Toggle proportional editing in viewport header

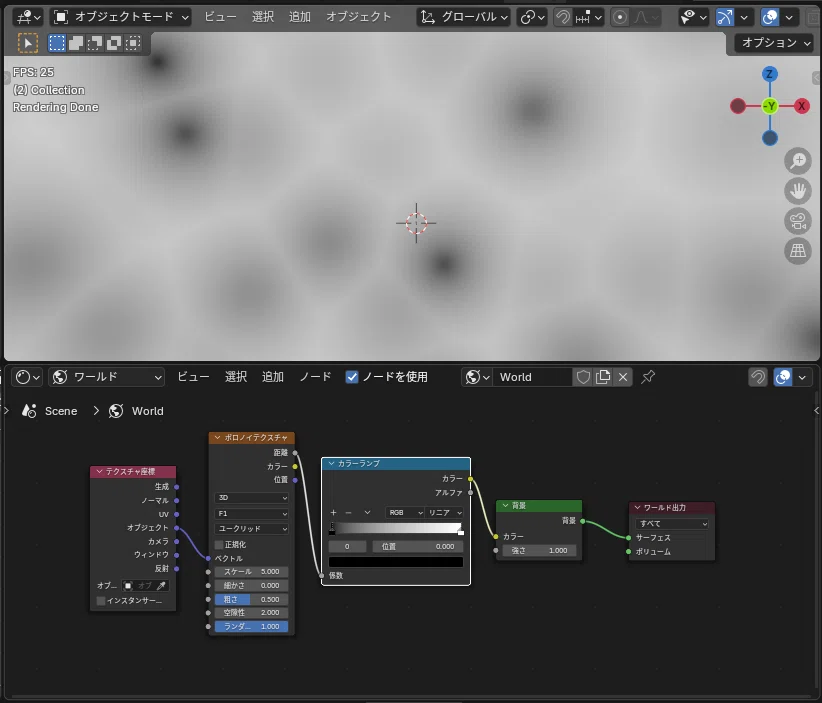(x=620, y=17)
